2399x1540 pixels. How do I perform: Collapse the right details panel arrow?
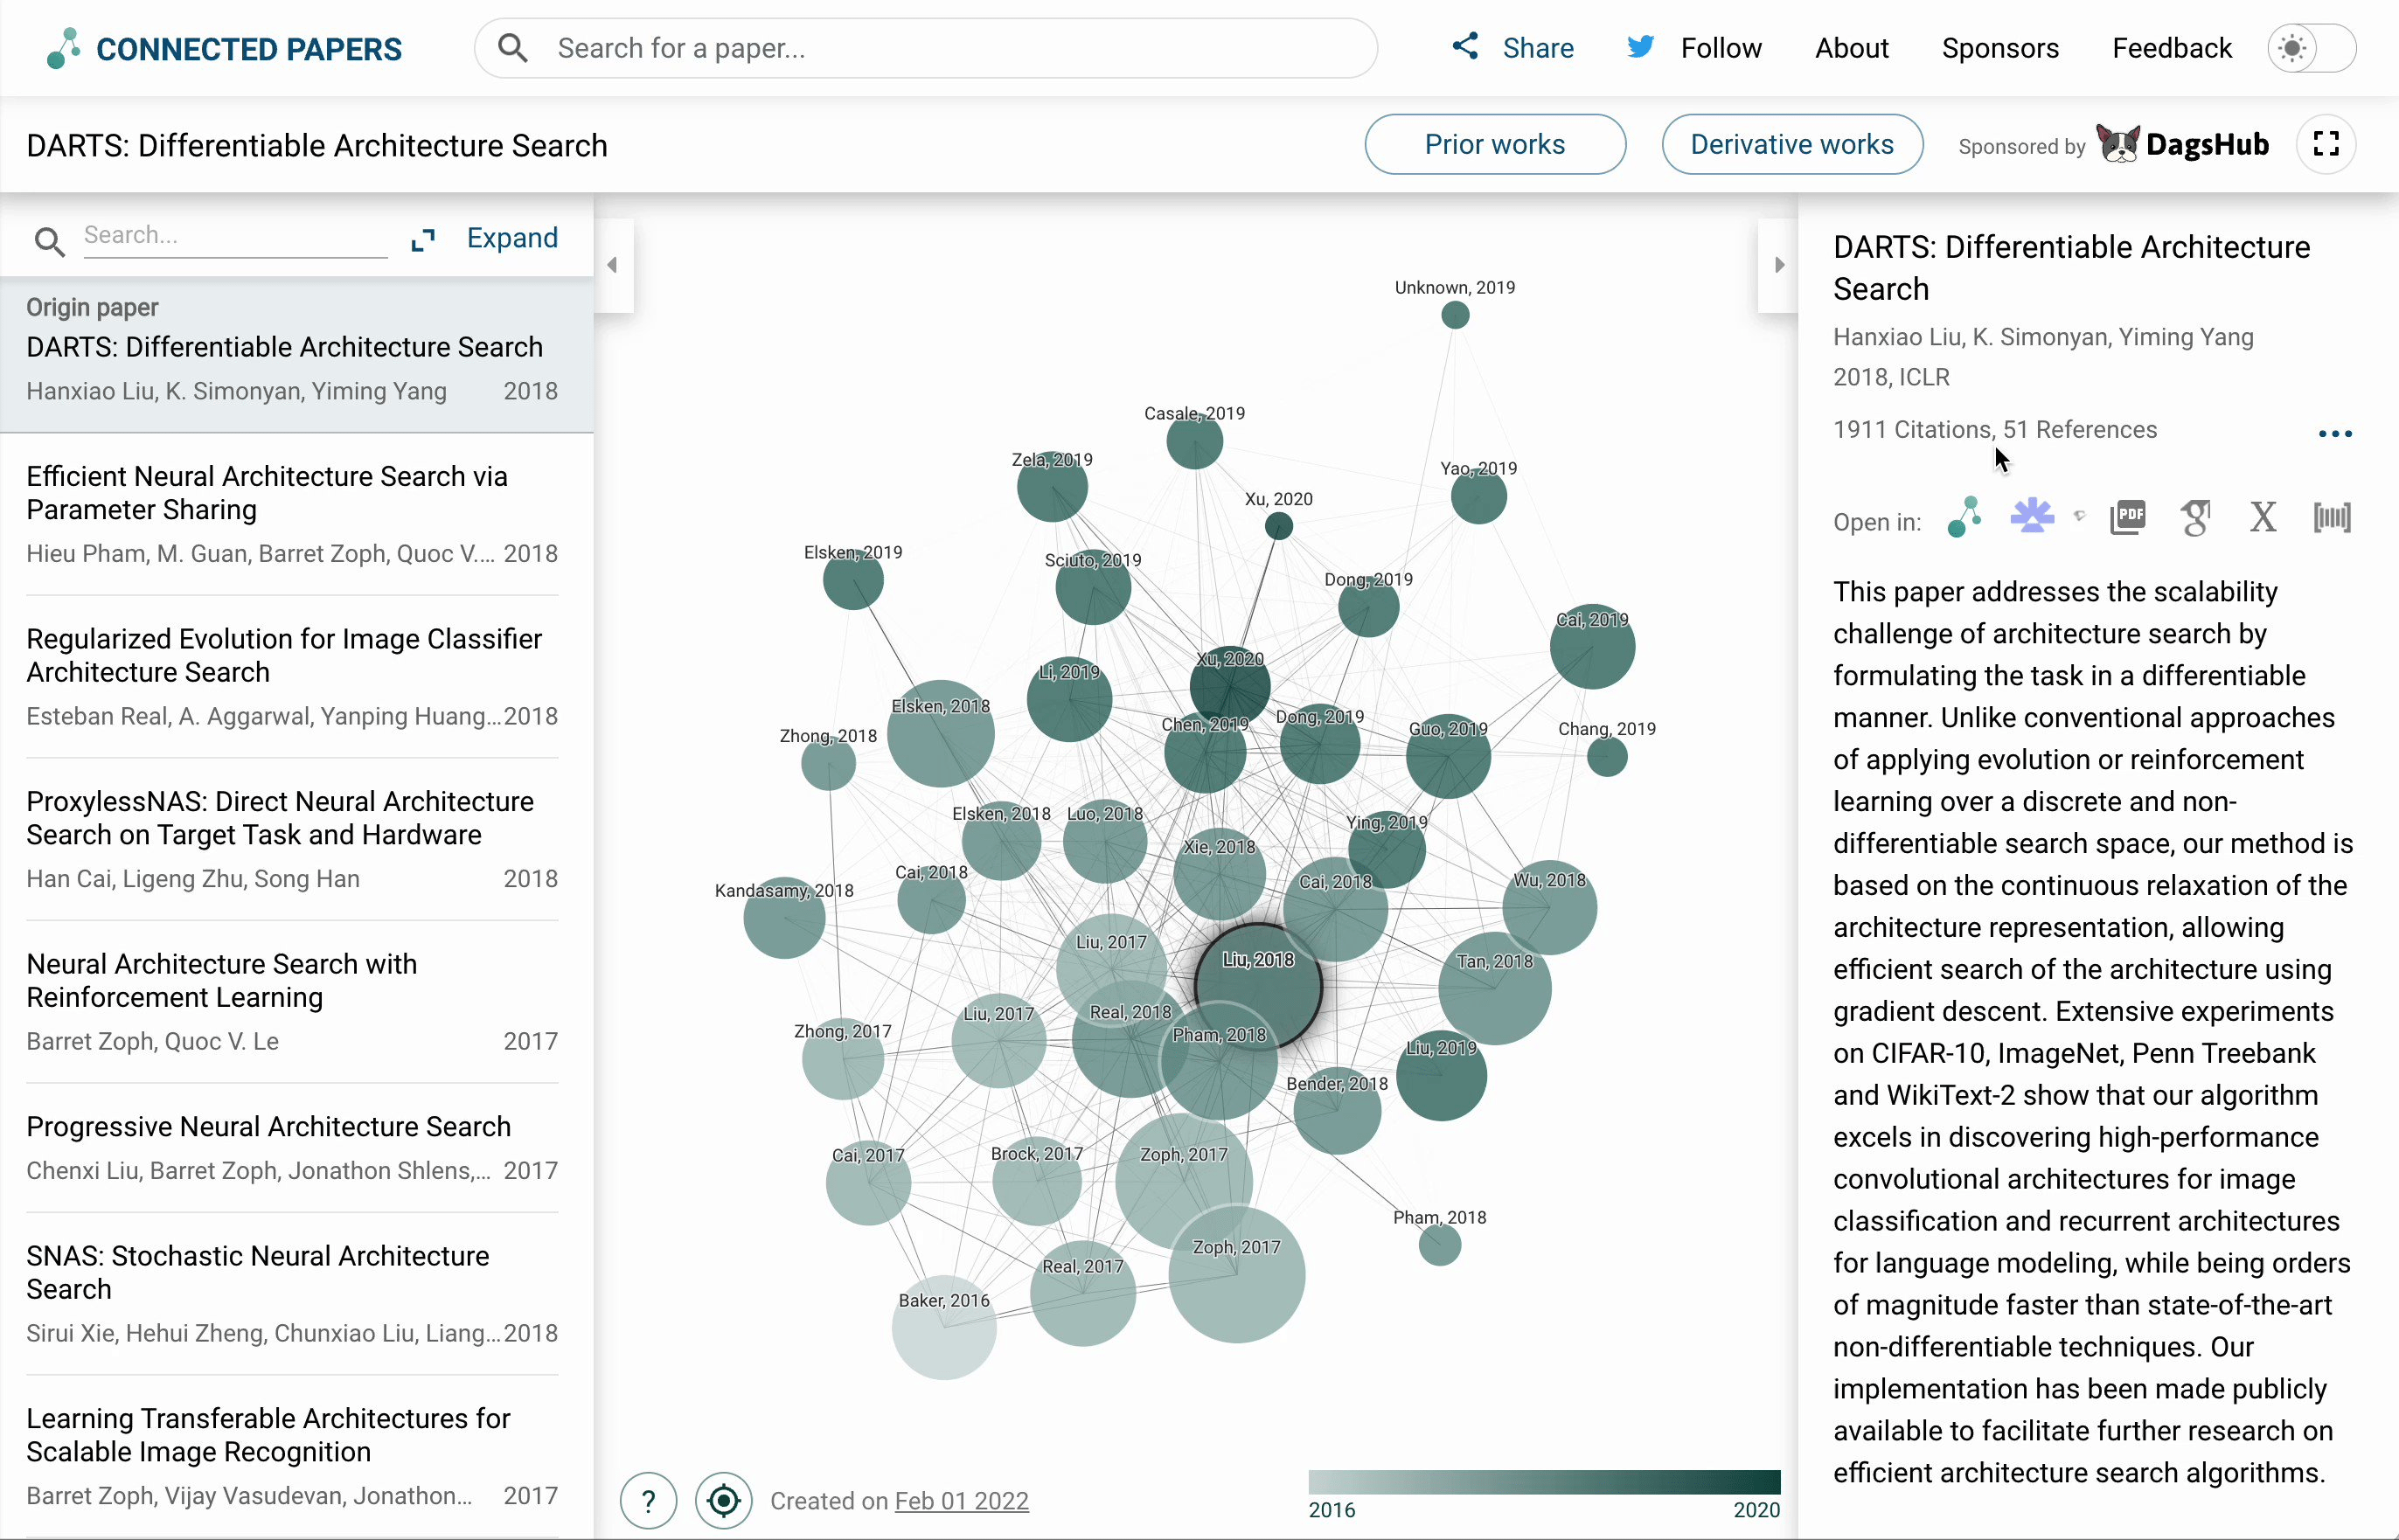1779,265
